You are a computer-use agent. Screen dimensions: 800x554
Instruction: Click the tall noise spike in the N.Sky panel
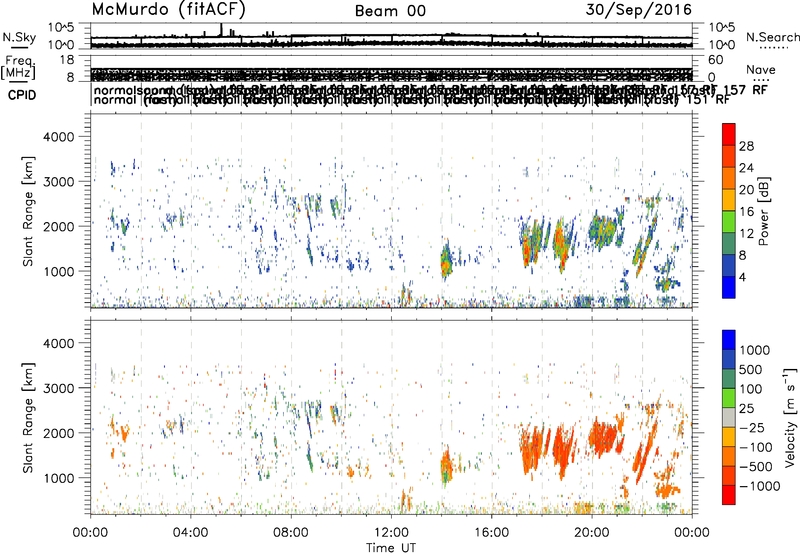click(221, 30)
